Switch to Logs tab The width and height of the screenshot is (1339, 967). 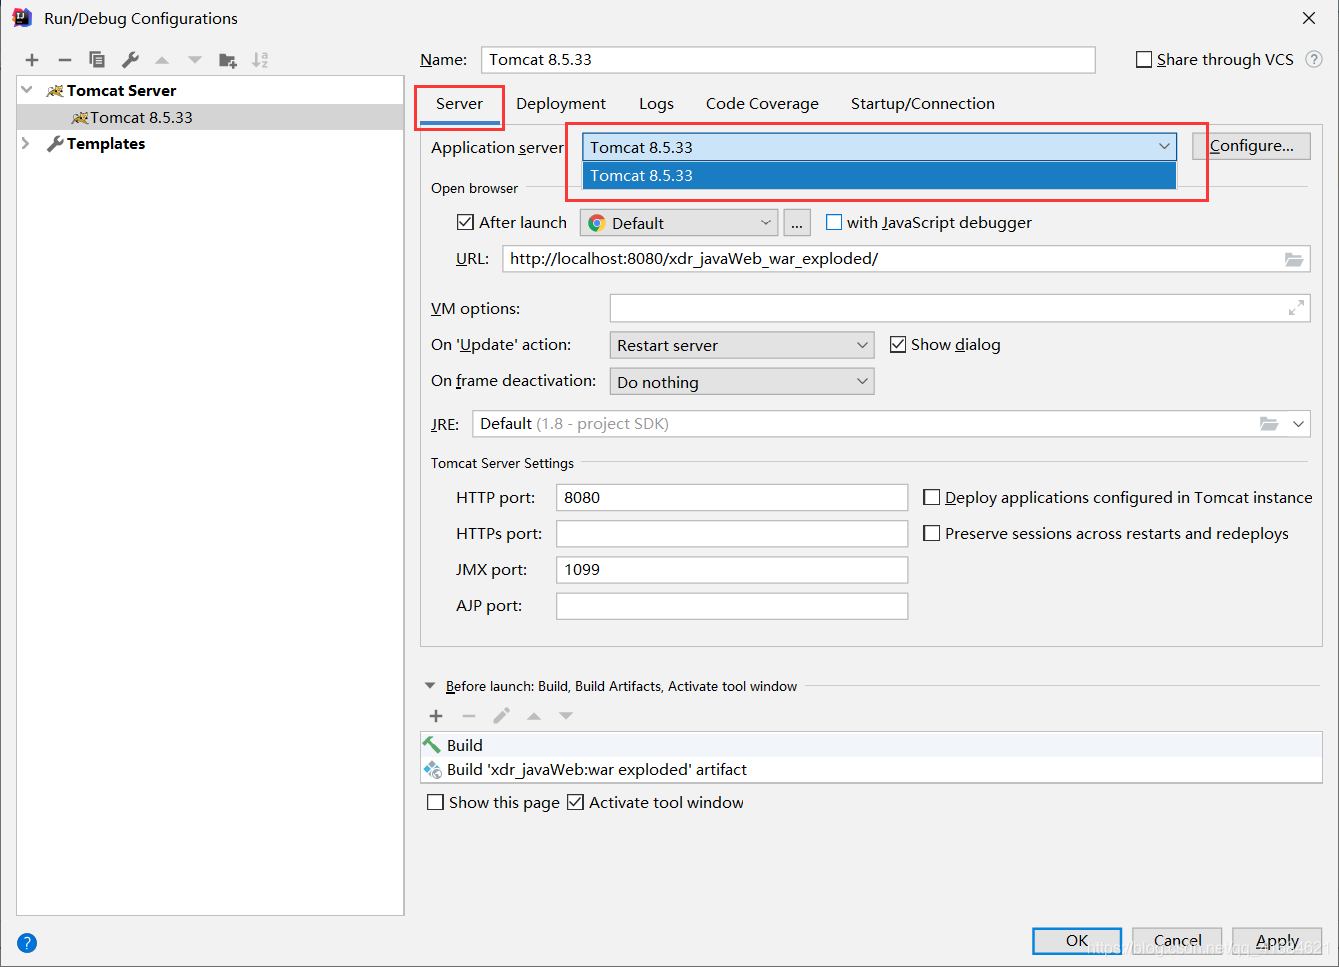(656, 104)
